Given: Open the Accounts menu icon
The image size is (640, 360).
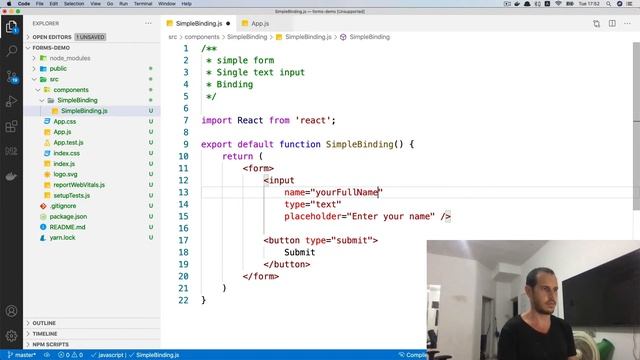Looking at the screenshot, I should click(x=11, y=311).
